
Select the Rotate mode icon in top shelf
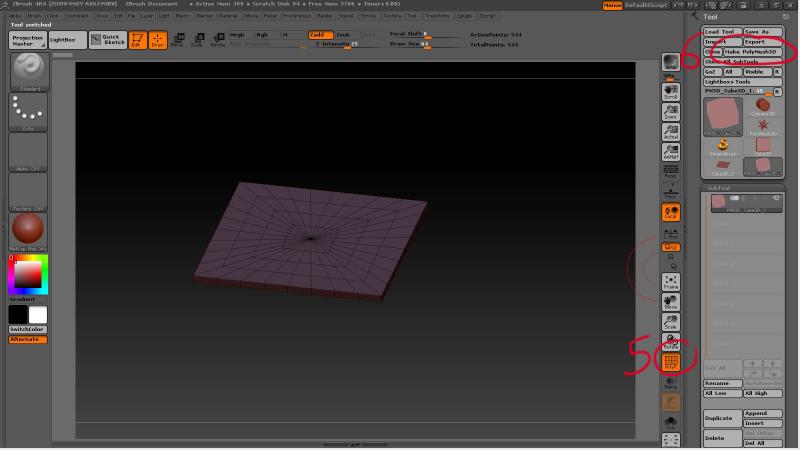[218, 40]
